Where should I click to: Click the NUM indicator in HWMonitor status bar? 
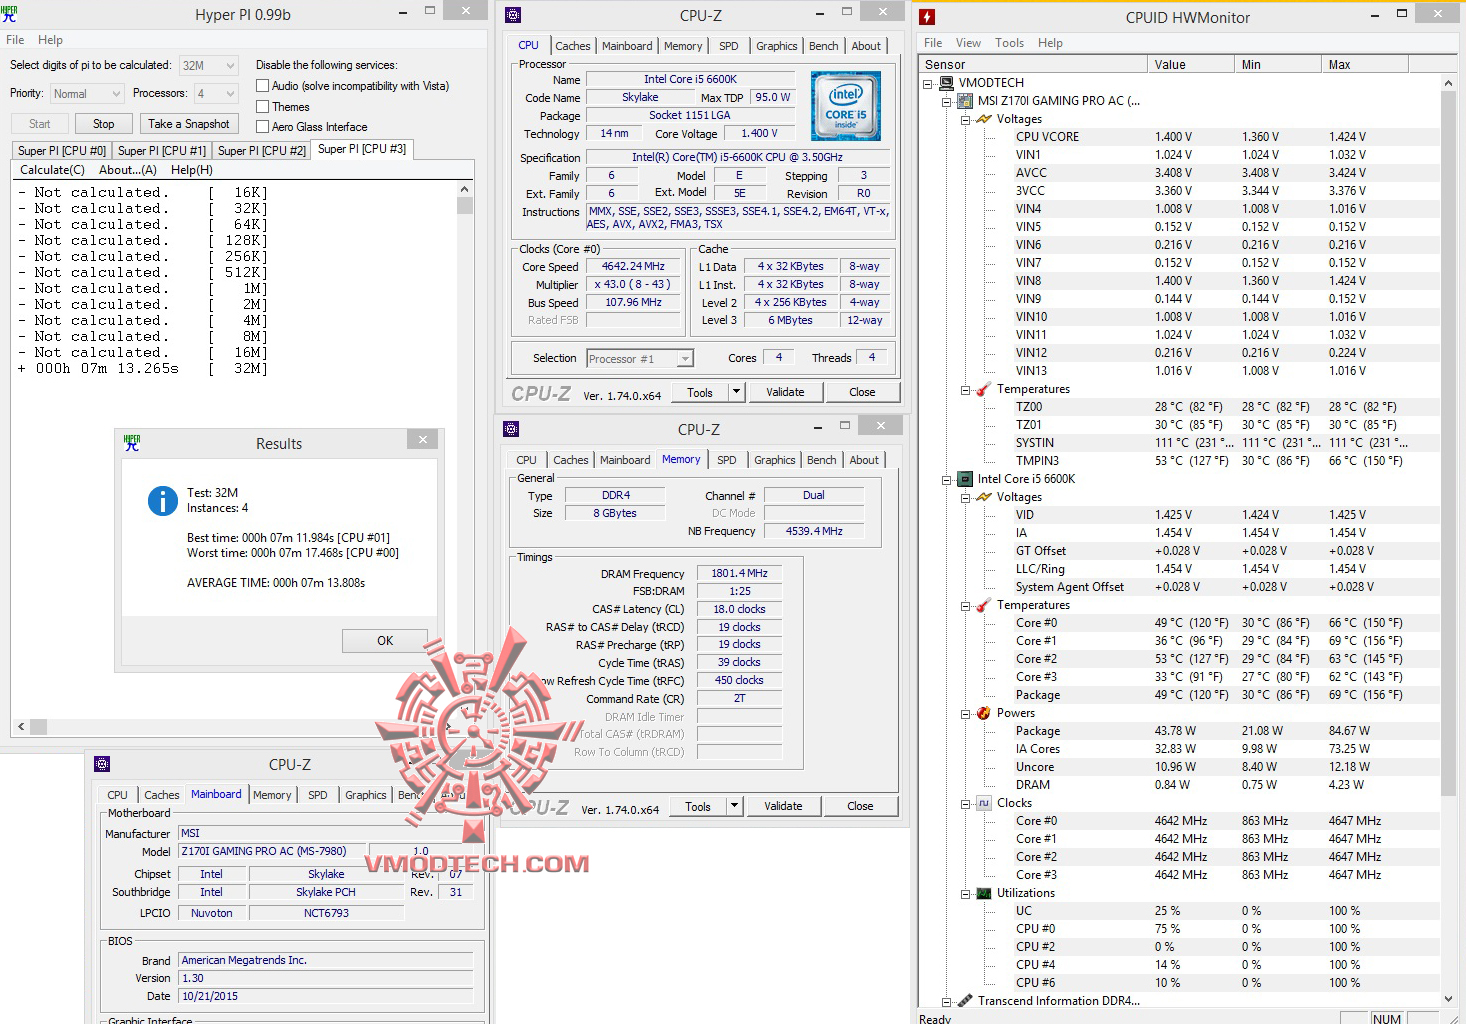click(x=1387, y=1018)
